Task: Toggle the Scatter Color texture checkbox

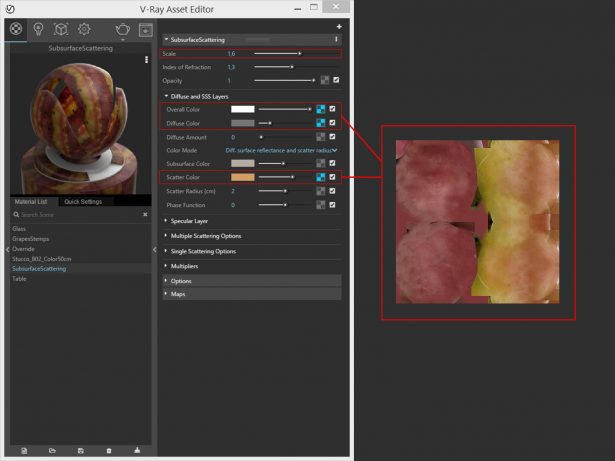Action: [x=332, y=177]
